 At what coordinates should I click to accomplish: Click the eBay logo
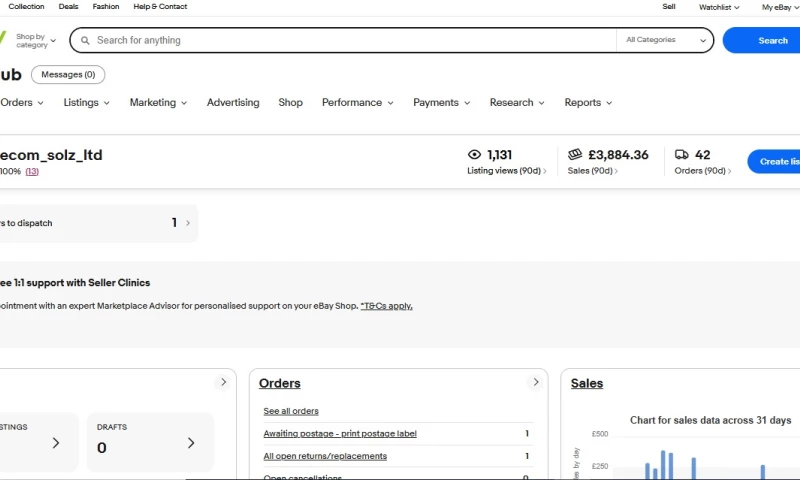click(3, 39)
